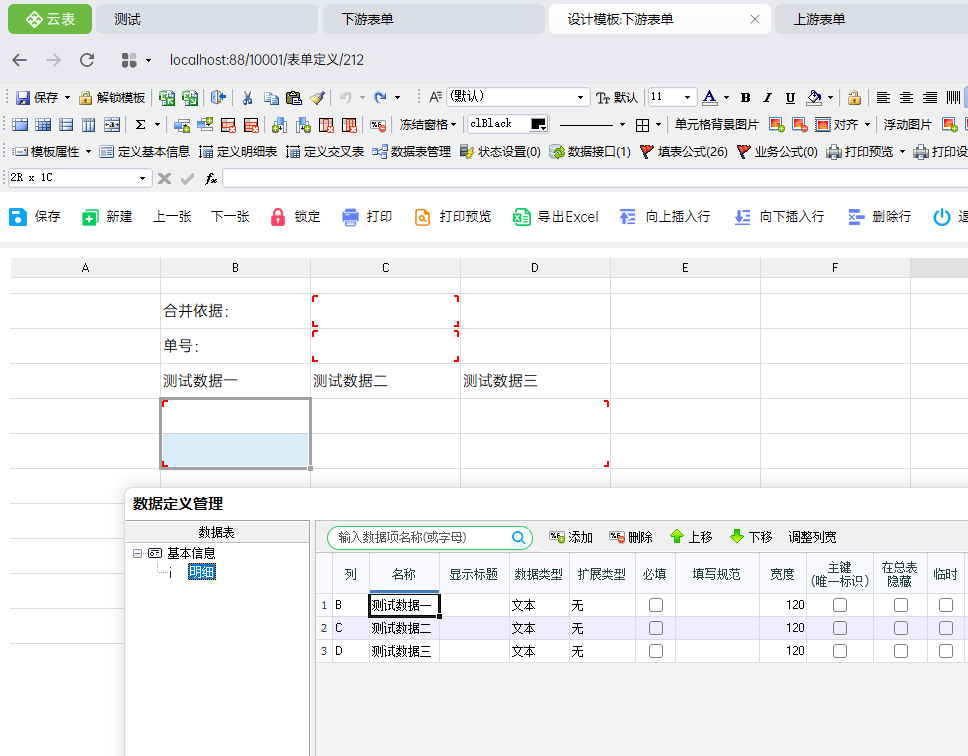Open the font name (默认) dropdown
Viewport: 968px width, 756px height.
click(x=580, y=98)
